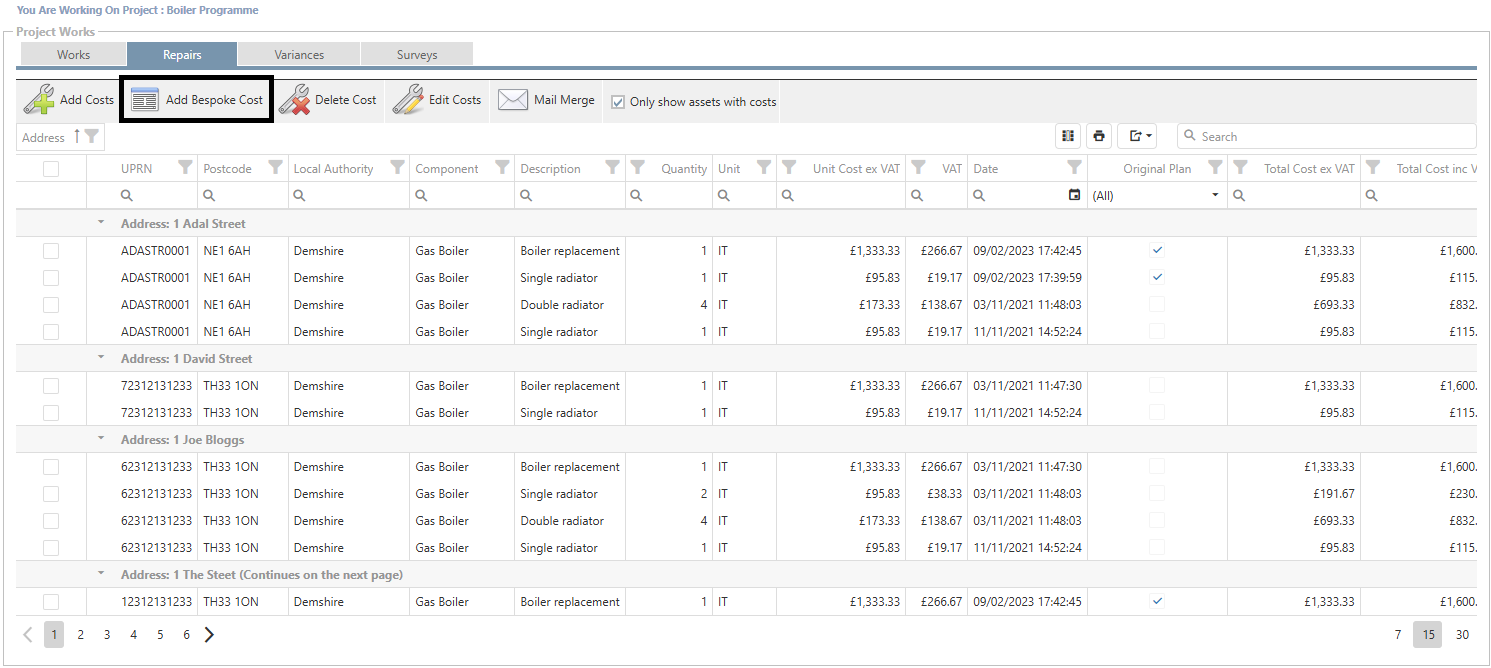The height and width of the screenshot is (668, 1491).
Task: Click the Add Costs wrench icon
Action: tap(40, 100)
